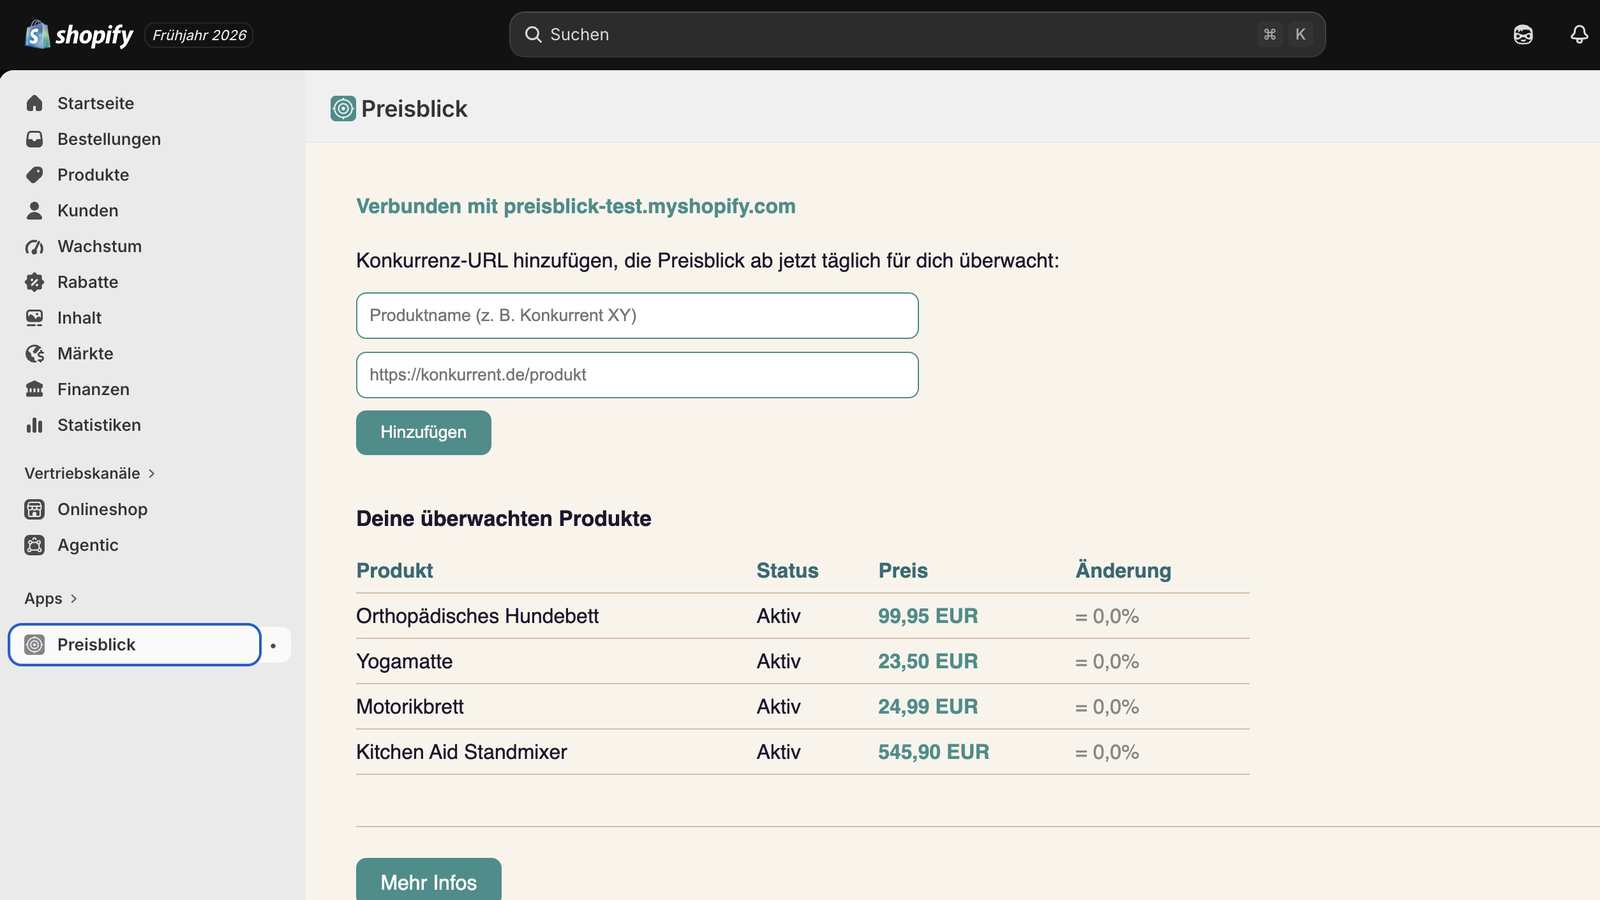This screenshot has width=1600, height=900.
Task: Open the Startseite home icon
Action: pos(35,103)
